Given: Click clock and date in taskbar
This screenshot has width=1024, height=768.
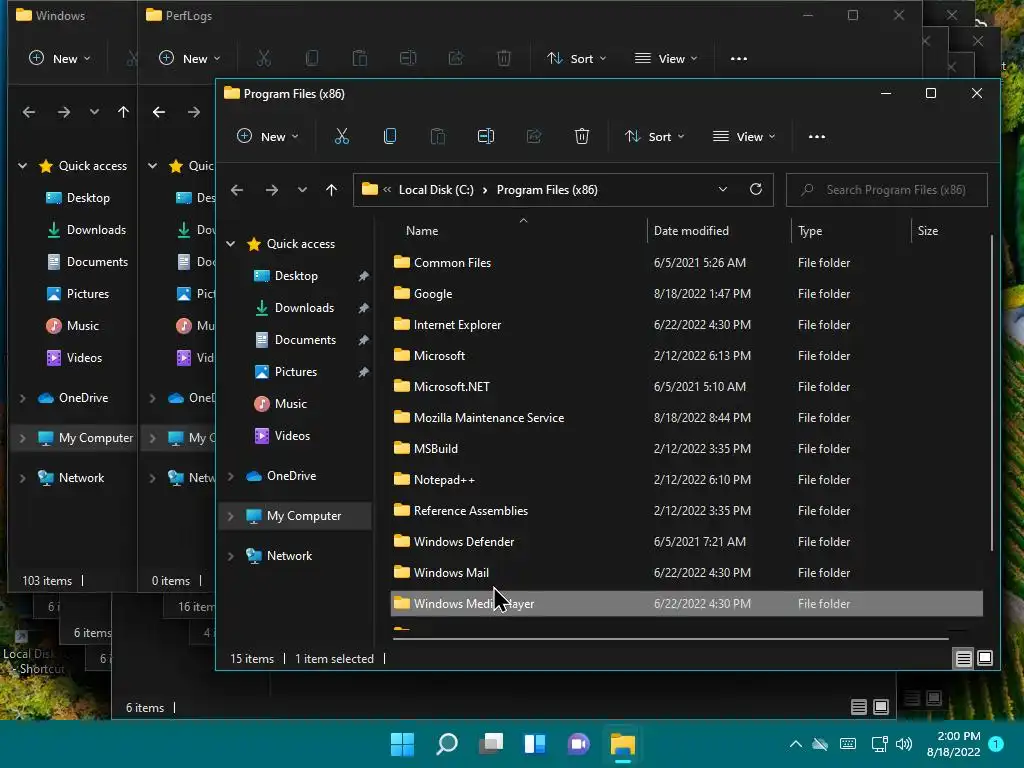Looking at the screenshot, I should point(953,744).
